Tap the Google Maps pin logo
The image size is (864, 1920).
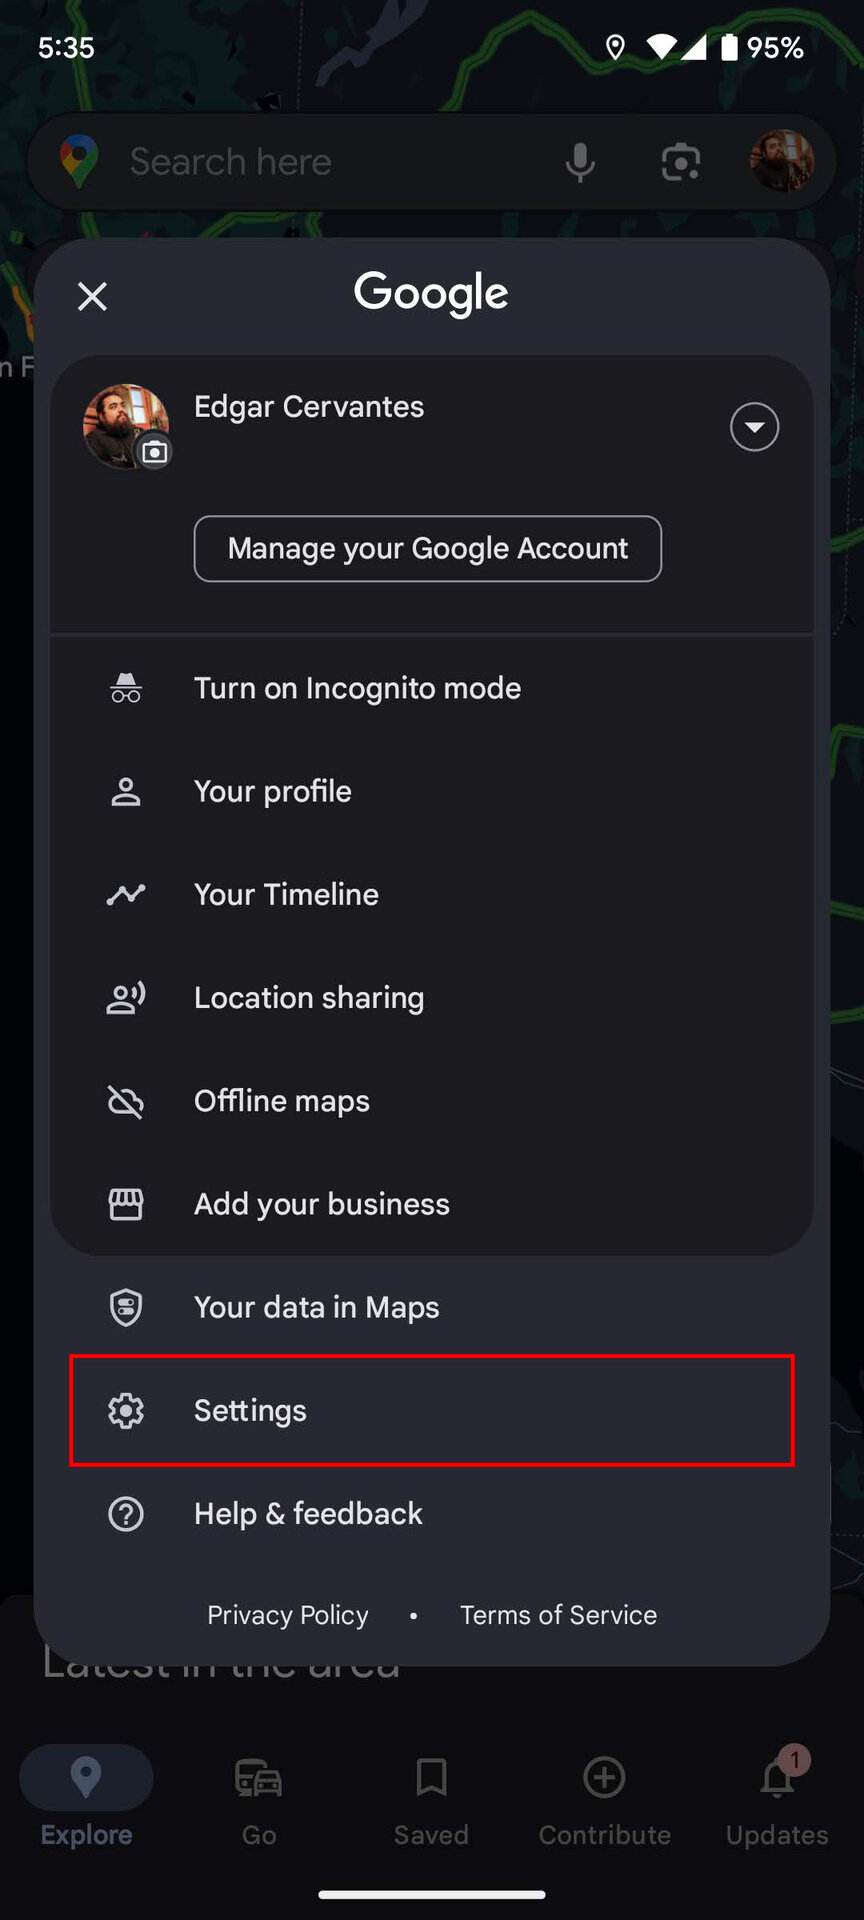click(x=79, y=161)
